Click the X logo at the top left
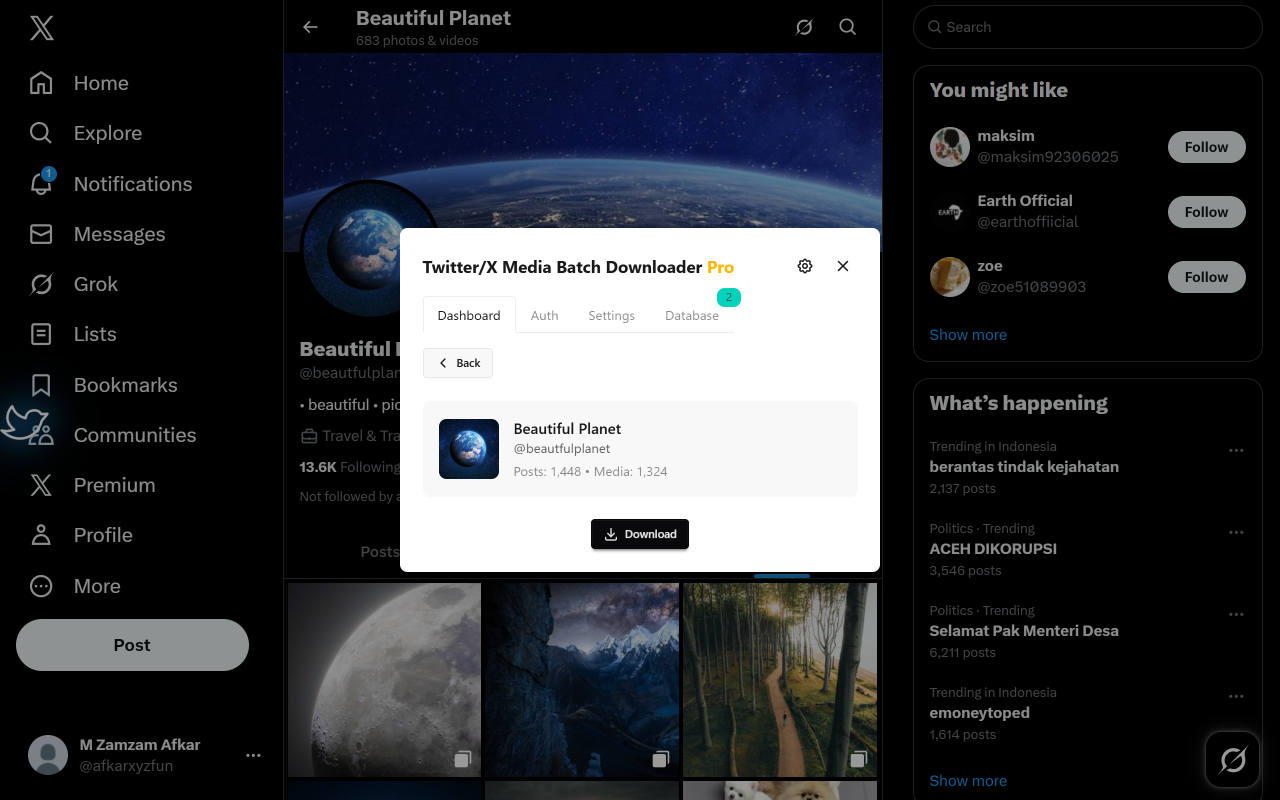1280x800 pixels. (40, 27)
